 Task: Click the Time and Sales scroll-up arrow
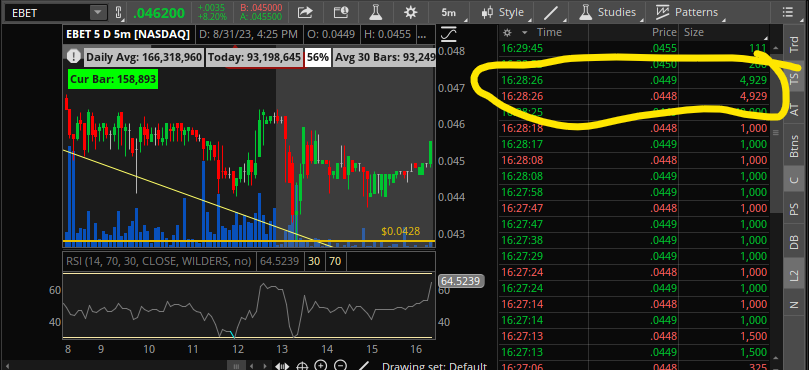[x=774, y=46]
